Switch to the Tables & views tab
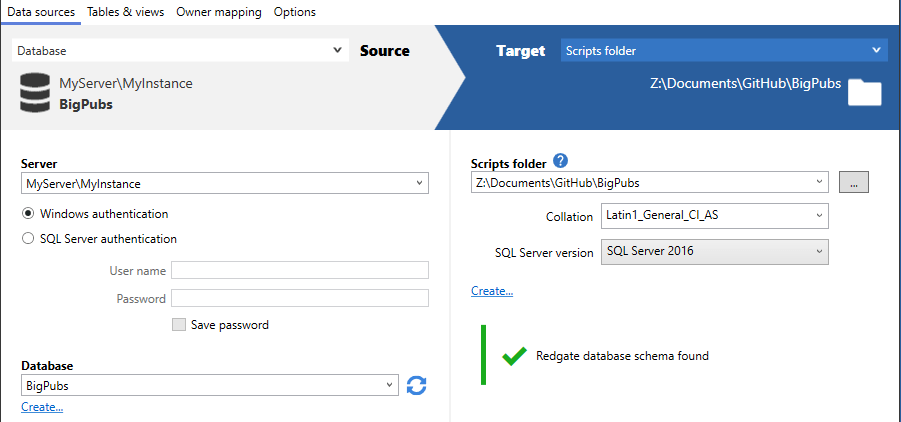Viewport: 901px width, 422px height. point(125,11)
